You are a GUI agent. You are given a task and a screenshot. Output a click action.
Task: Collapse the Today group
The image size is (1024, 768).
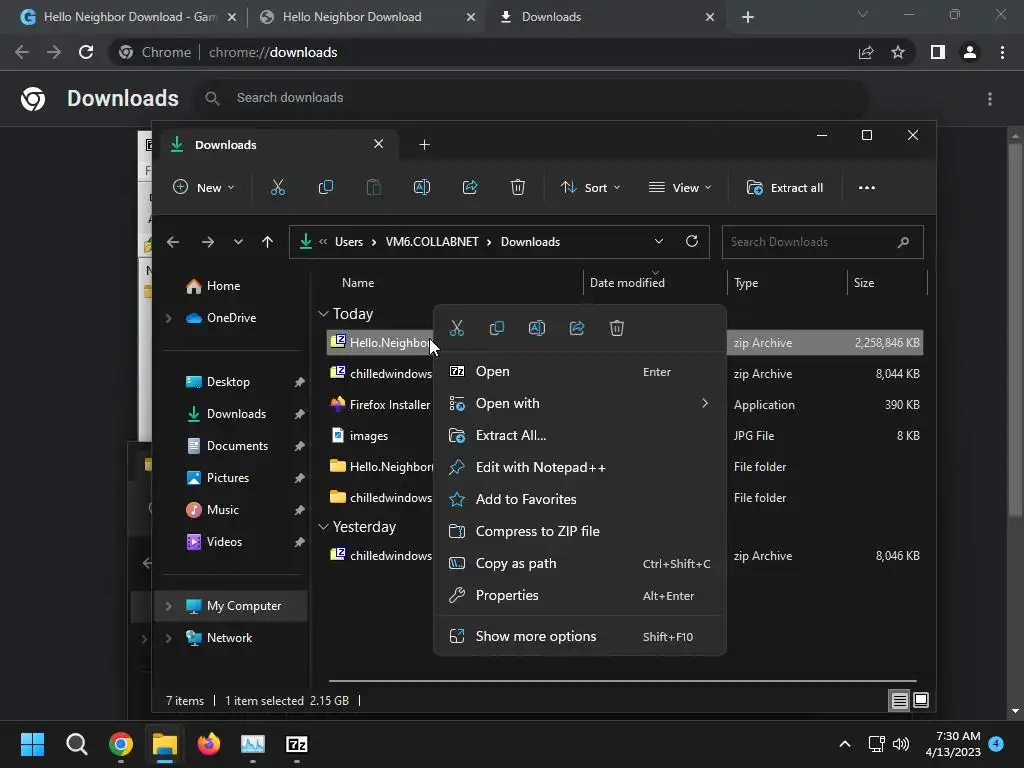pyautogui.click(x=323, y=314)
